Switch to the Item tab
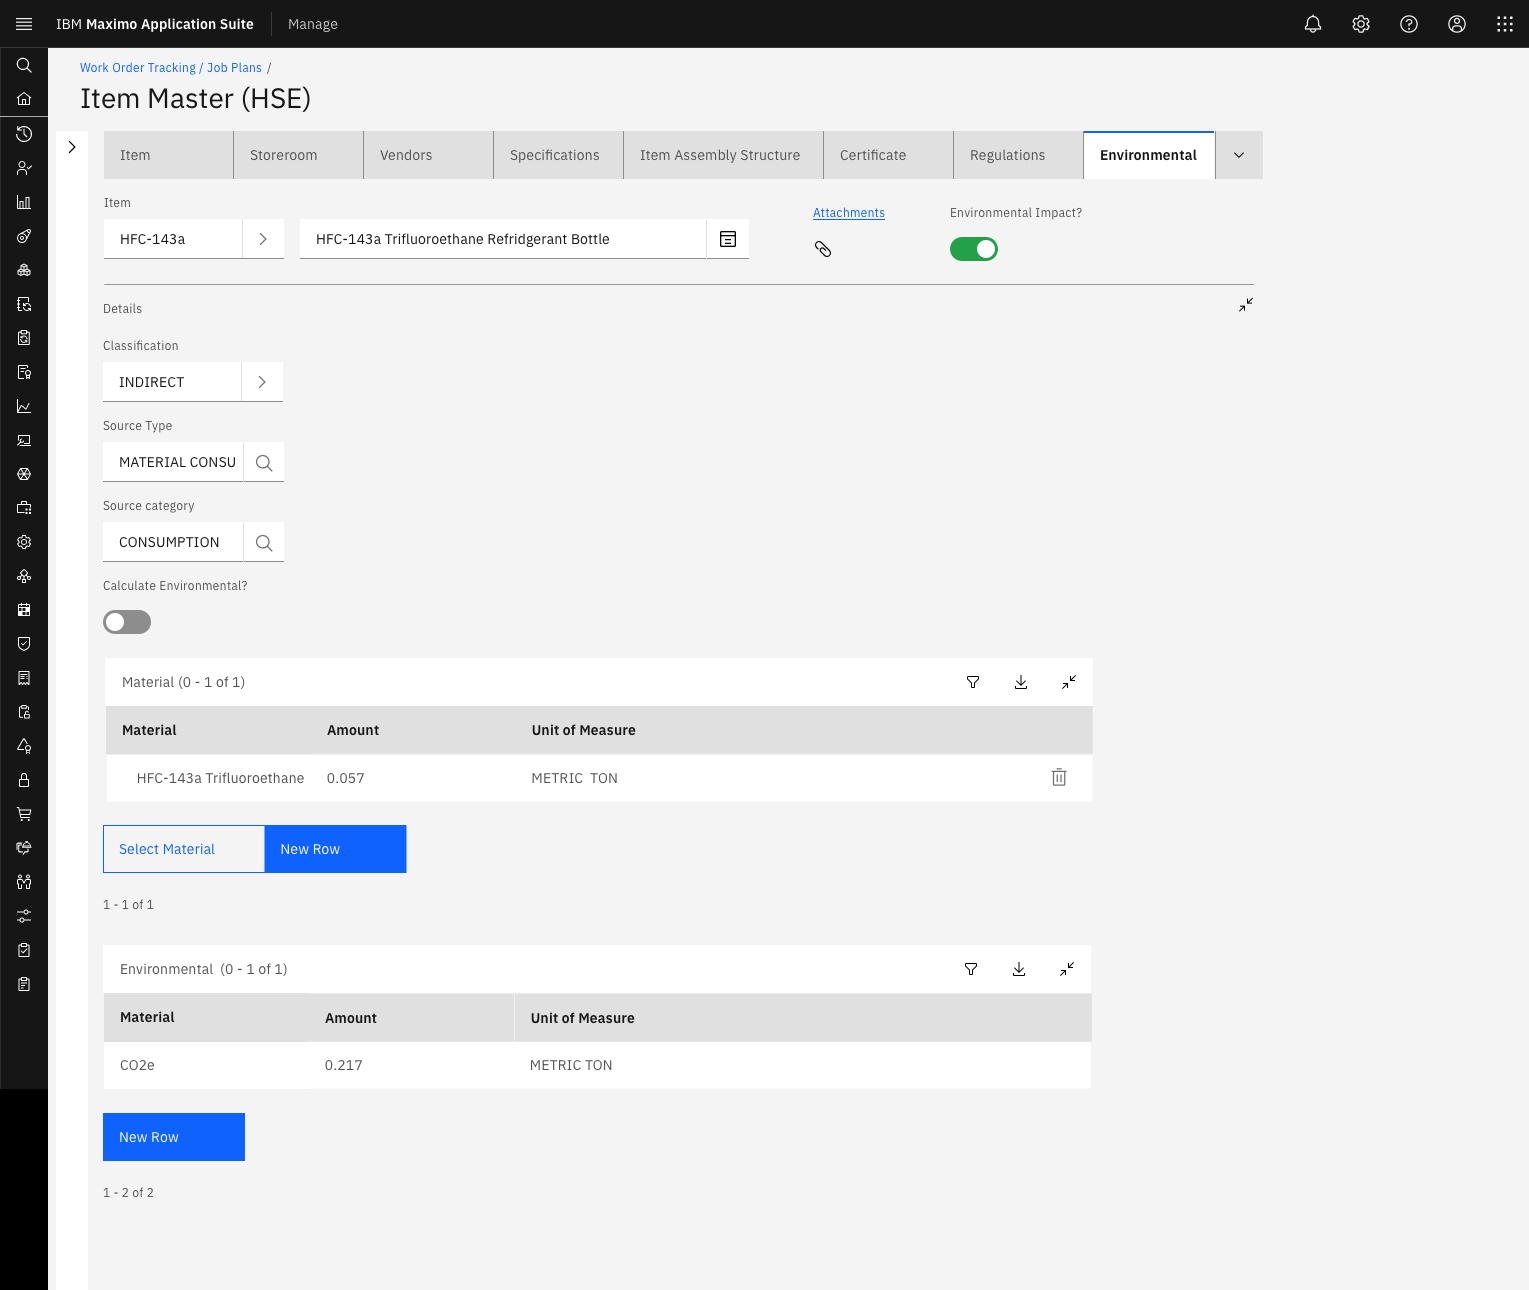This screenshot has width=1529, height=1290. pos(168,155)
